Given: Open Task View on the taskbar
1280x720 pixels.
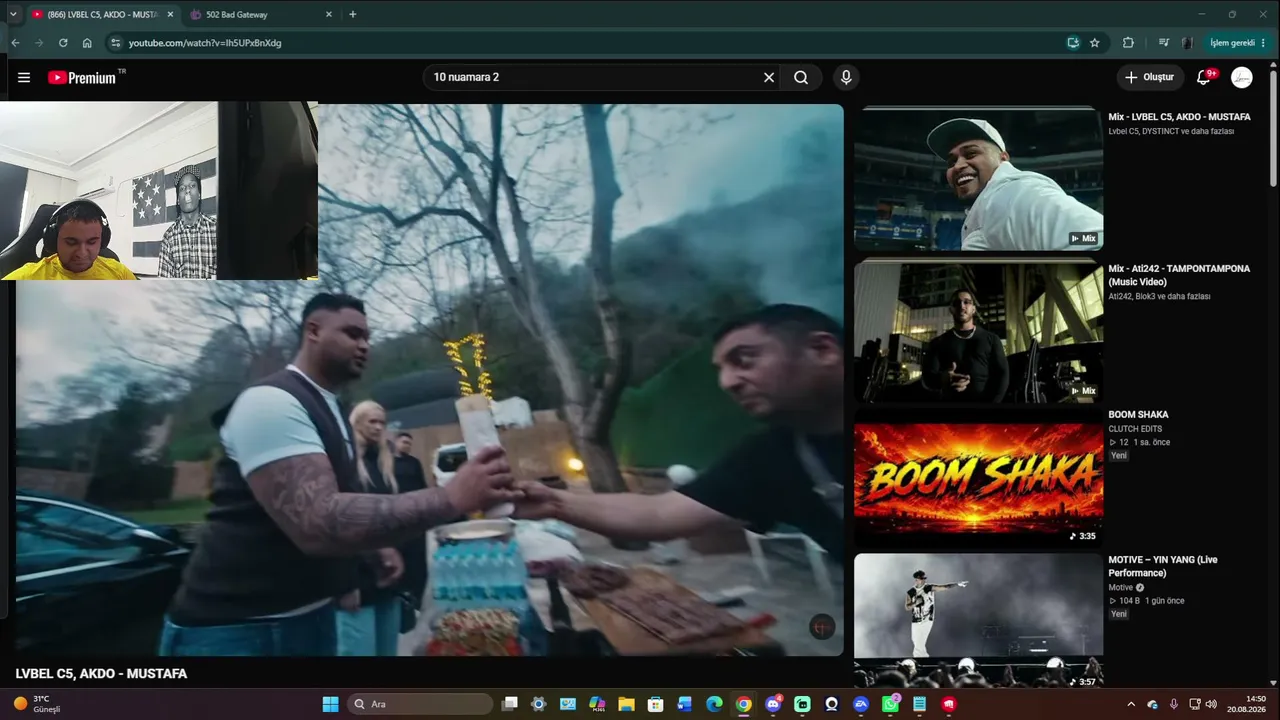Looking at the screenshot, I should coord(510,704).
